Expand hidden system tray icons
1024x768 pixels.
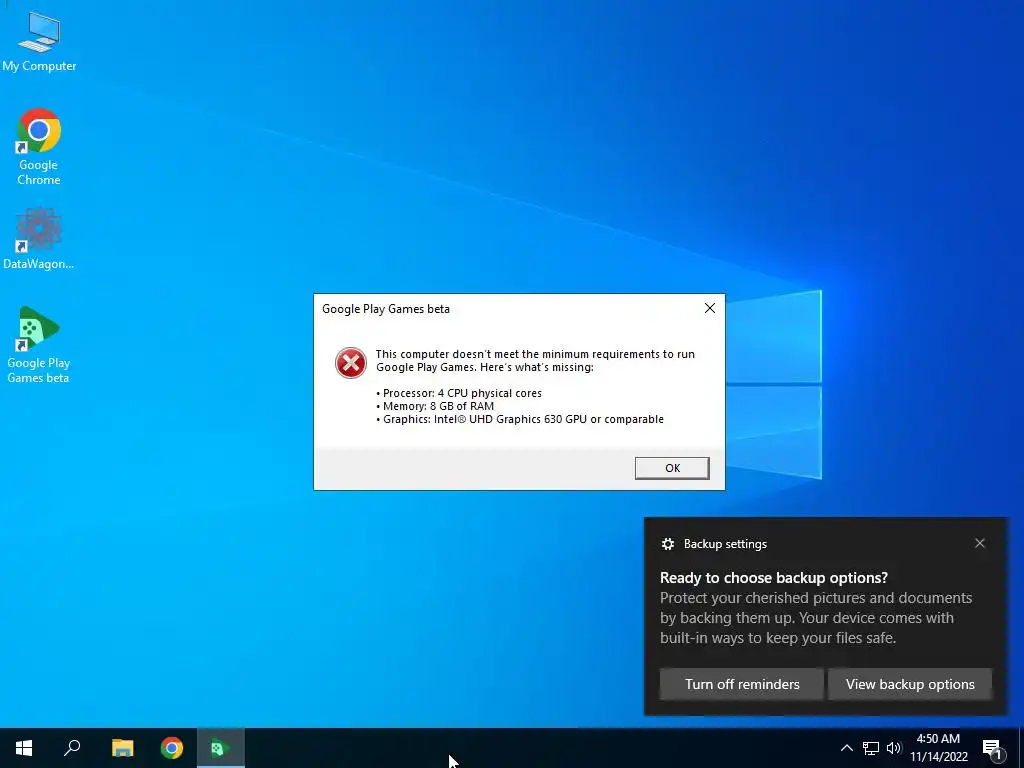click(846, 748)
